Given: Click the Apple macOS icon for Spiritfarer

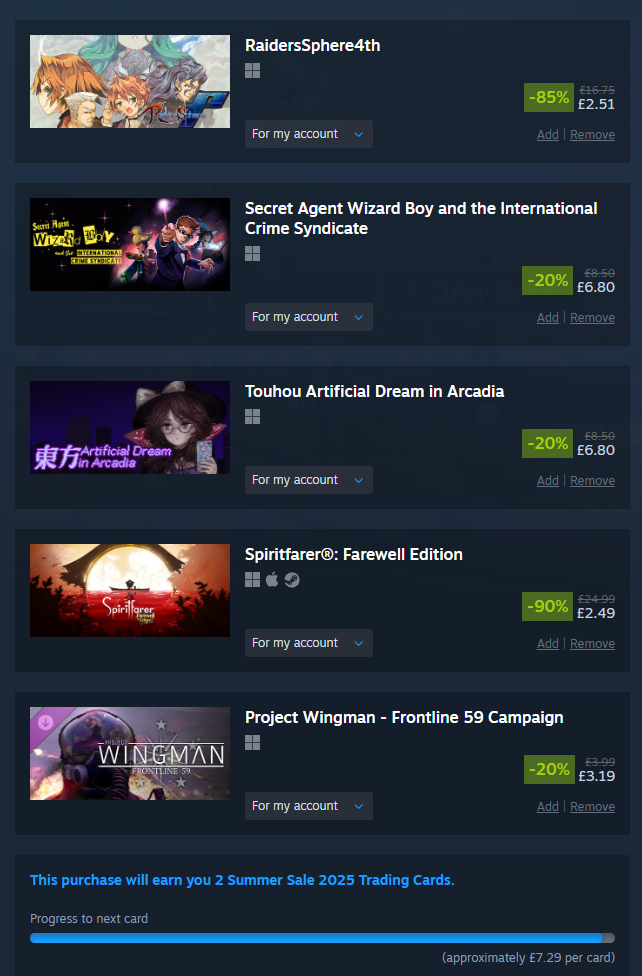Looking at the screenshot, I should 272,580.
